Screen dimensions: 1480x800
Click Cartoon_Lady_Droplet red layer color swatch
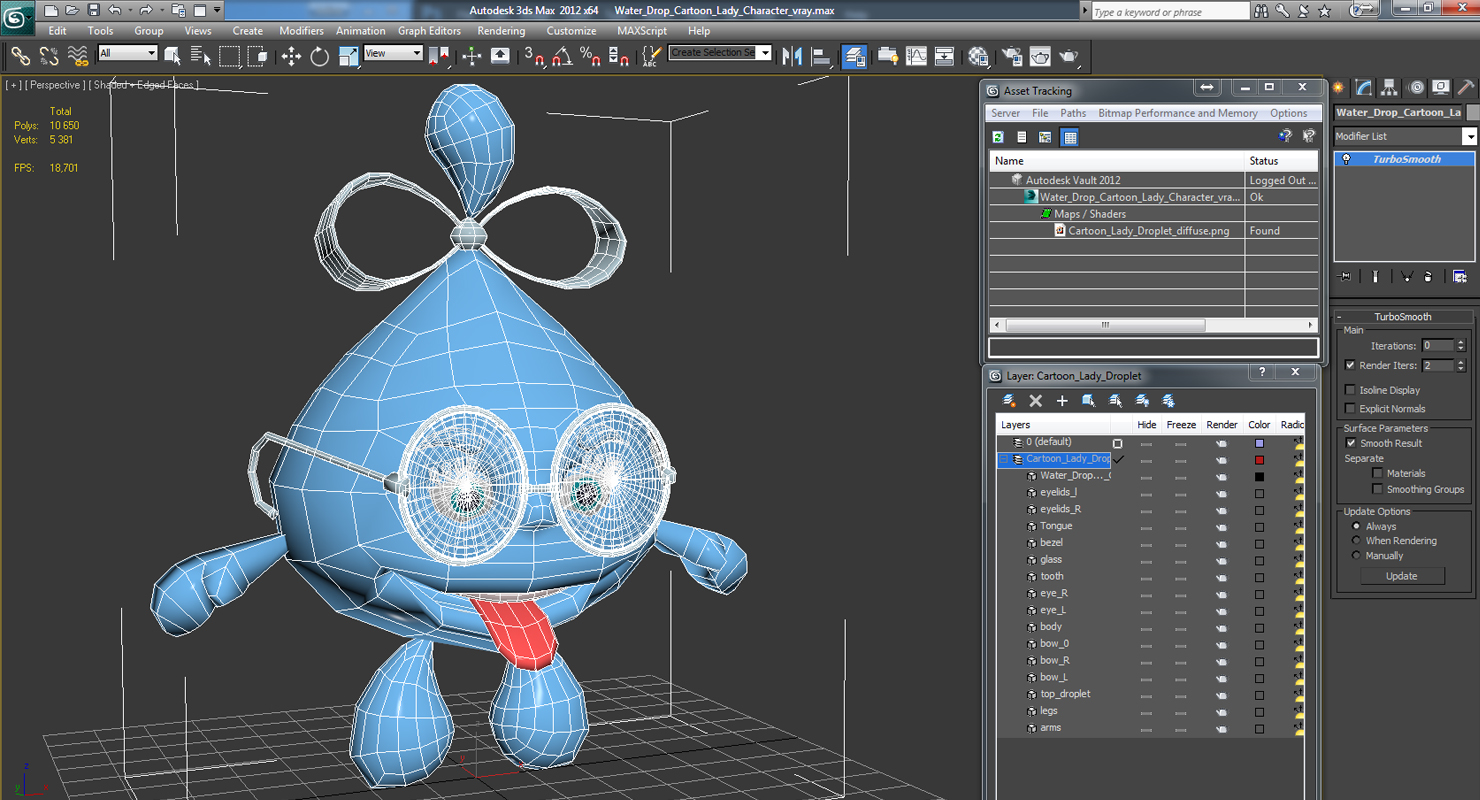click(x=1259, y=460)
